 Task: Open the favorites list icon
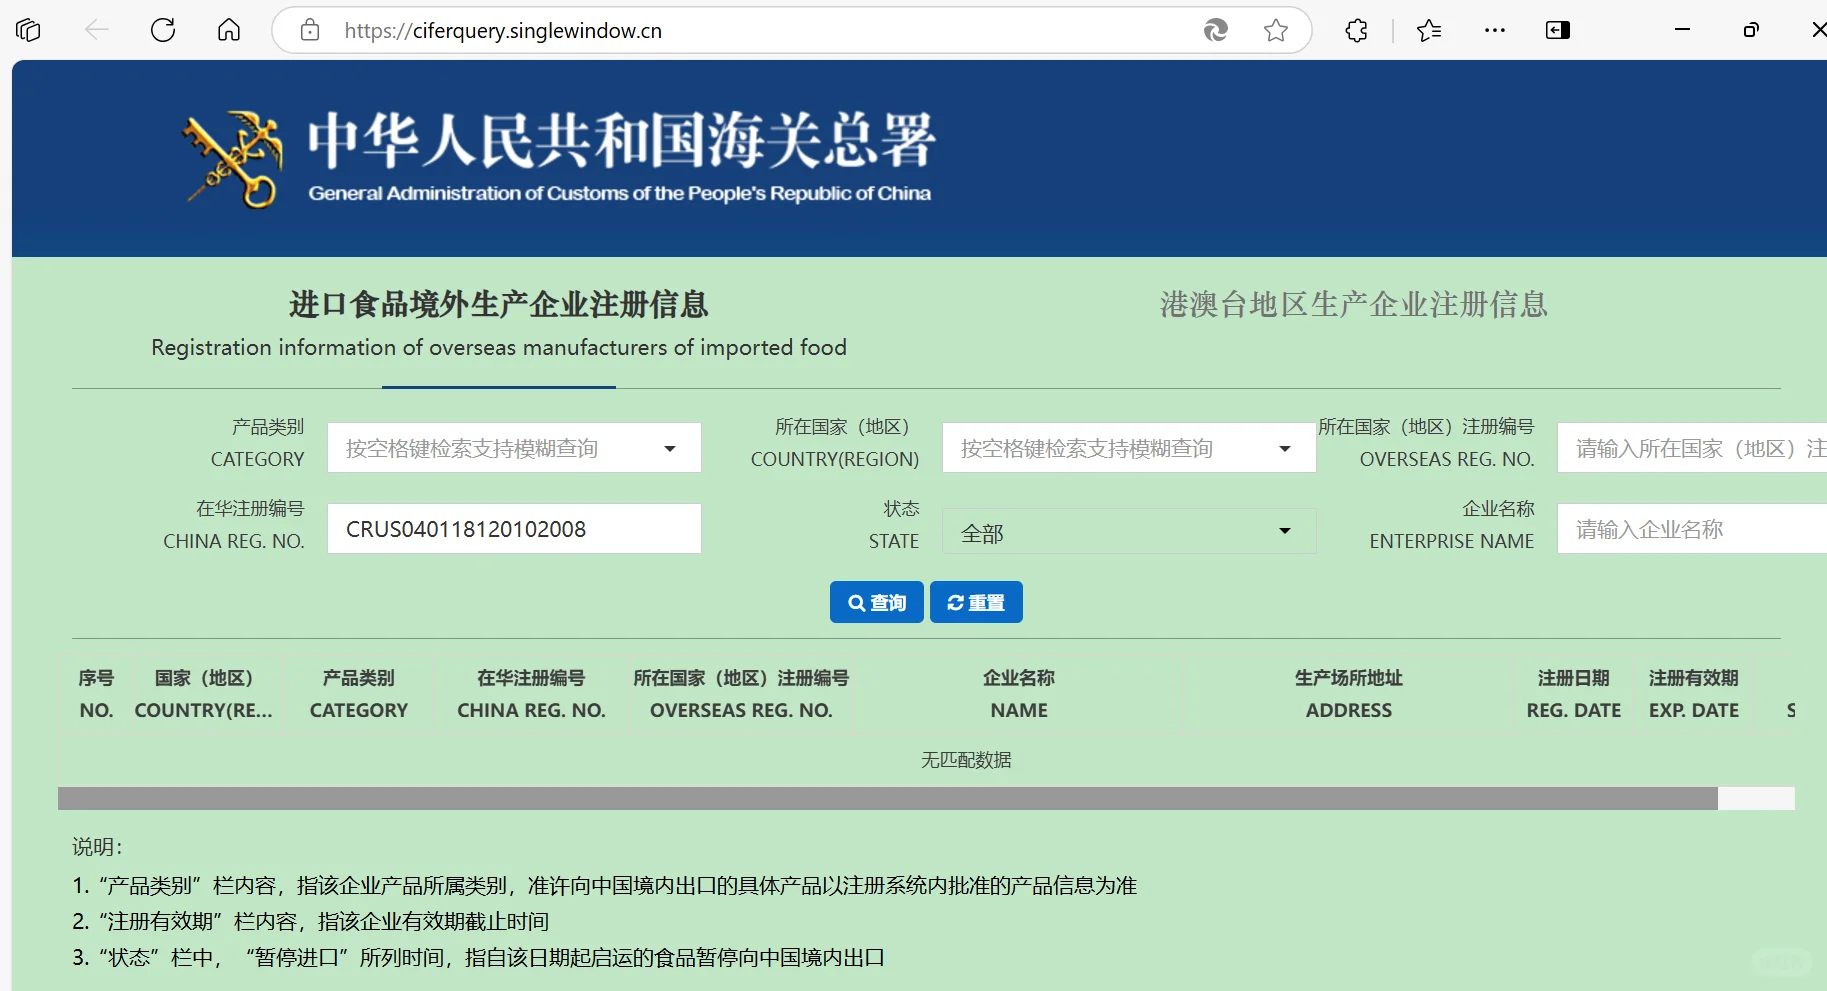point(1429,30)
